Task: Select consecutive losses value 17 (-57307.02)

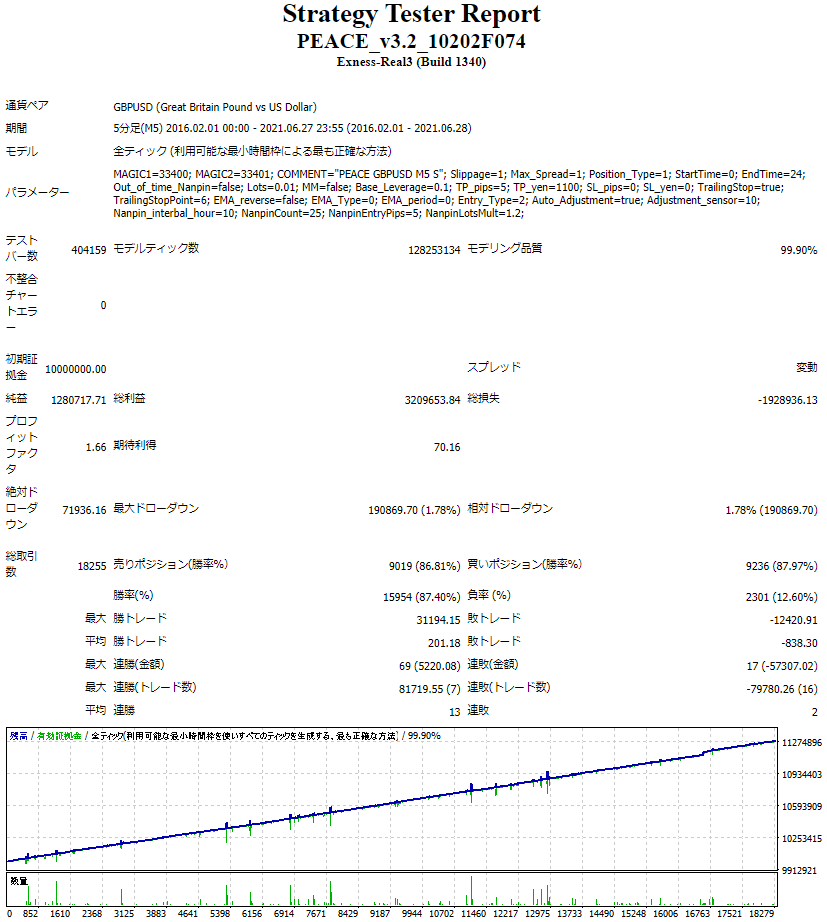Action: [782, 666]
